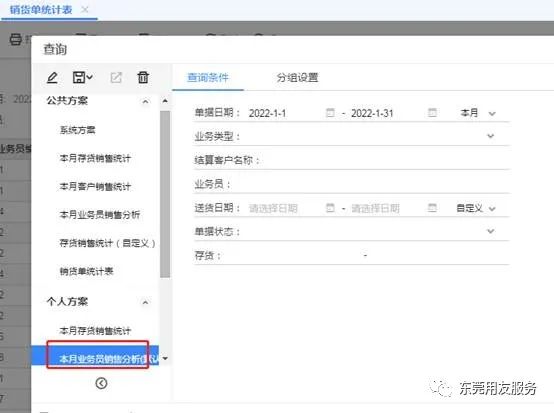Select the 本月客户销售统计 scheme
This screenshot has height=413, width=554.
tap(95, 186)
